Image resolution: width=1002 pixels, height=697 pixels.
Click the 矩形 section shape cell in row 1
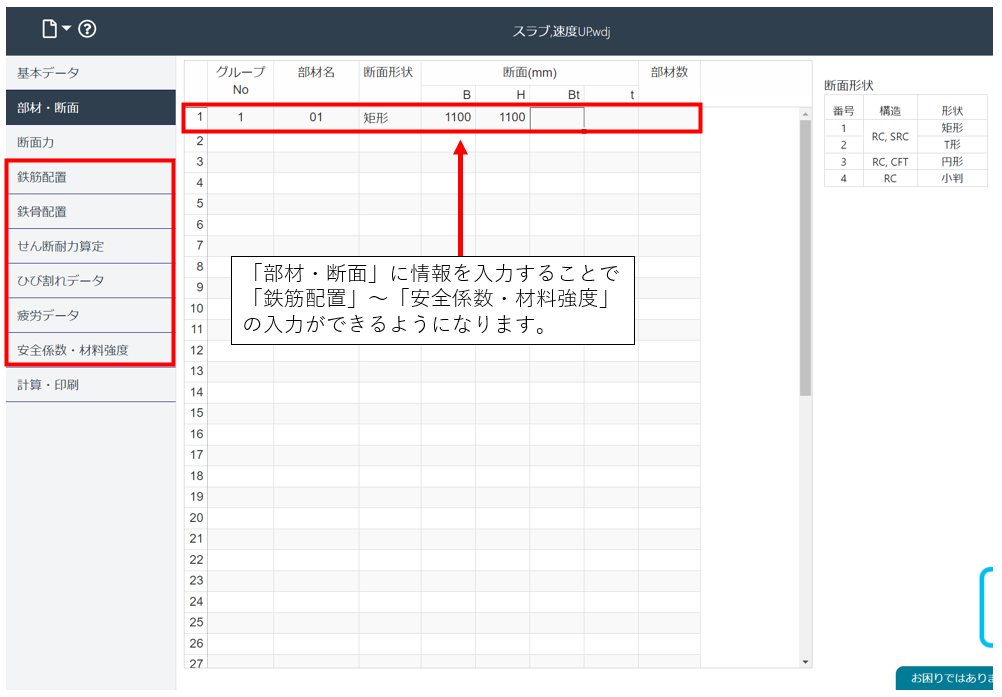pyautogui.click(x=390, y=118)
